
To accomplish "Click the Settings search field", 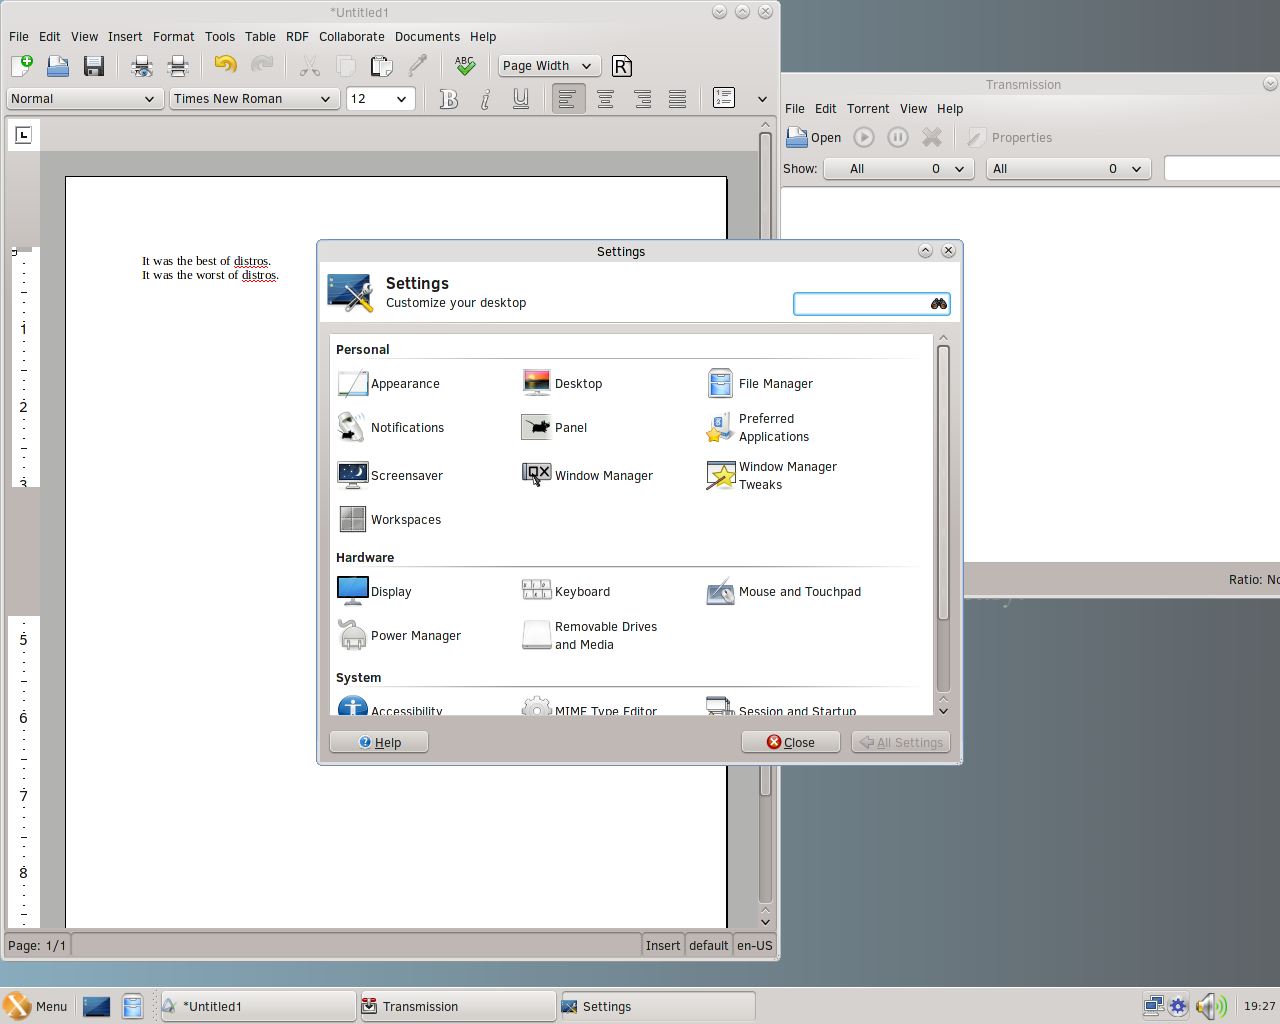I will pos(871,303).
